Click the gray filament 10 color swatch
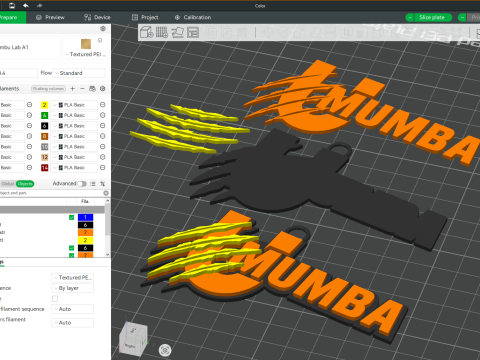 pos(44,147)
